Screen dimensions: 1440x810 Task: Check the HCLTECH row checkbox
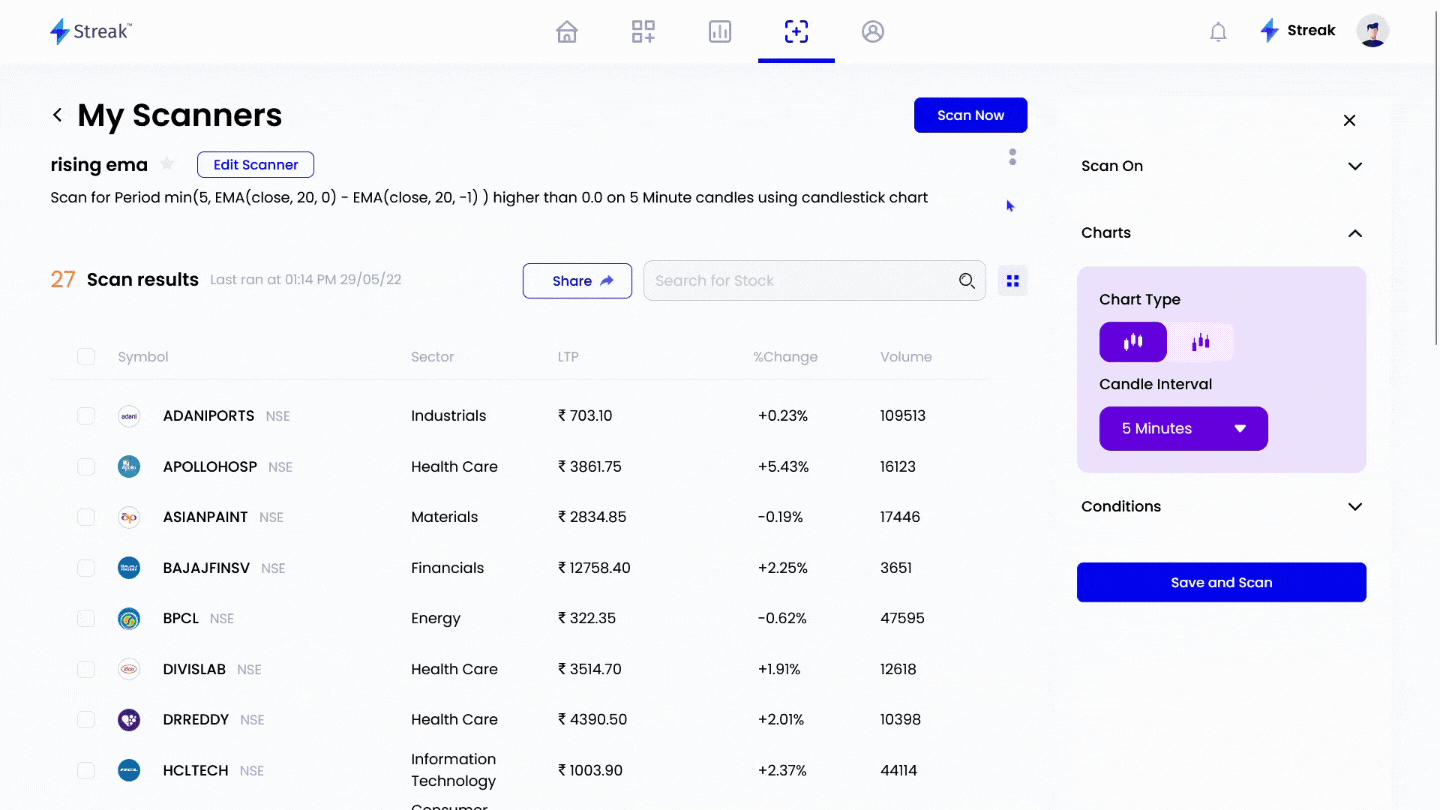tap(86, 771)
